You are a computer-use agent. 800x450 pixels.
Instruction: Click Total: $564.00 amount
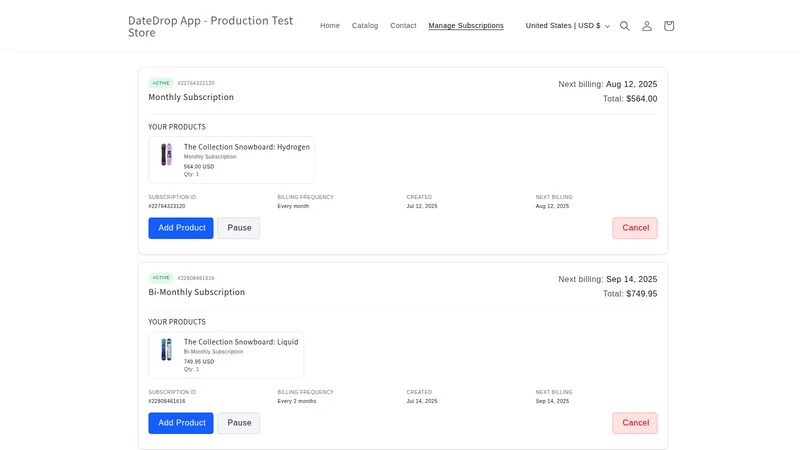(630, 98)
